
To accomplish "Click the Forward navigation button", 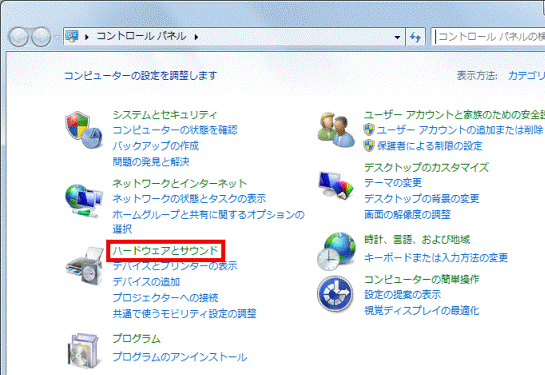I will click(x=41, y=37).
